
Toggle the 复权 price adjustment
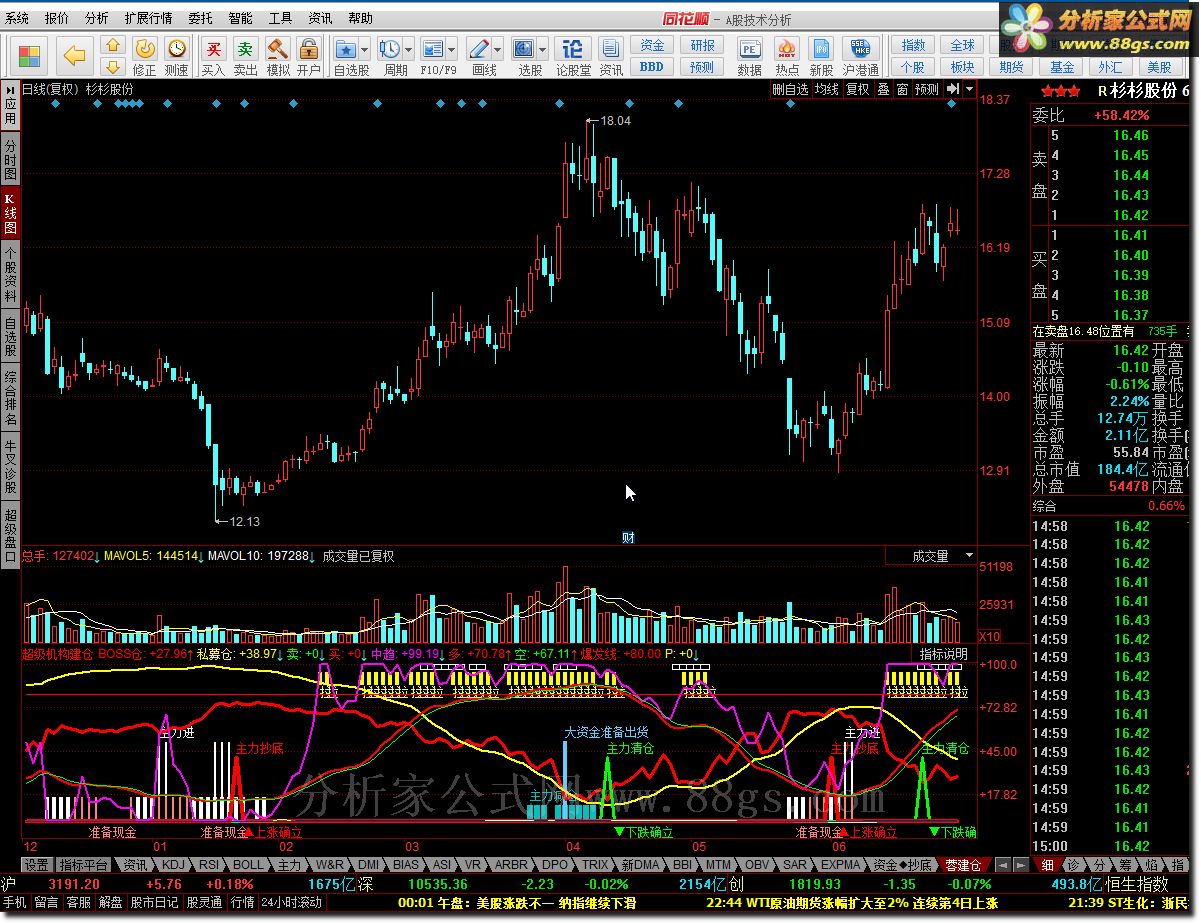[858, 89]
